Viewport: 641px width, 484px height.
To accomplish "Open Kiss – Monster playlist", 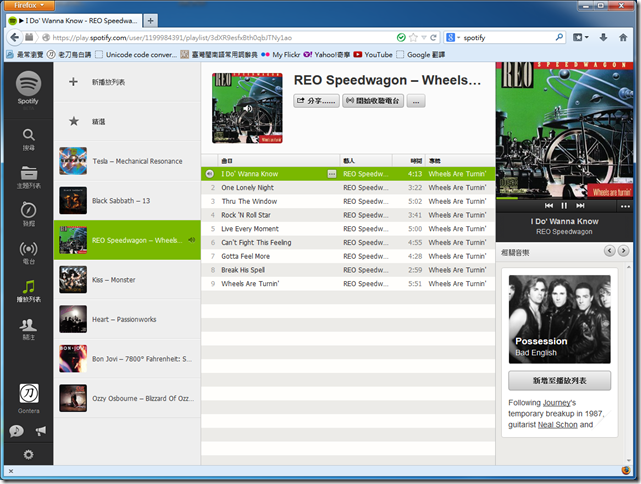I will click(x=127, y=280).
